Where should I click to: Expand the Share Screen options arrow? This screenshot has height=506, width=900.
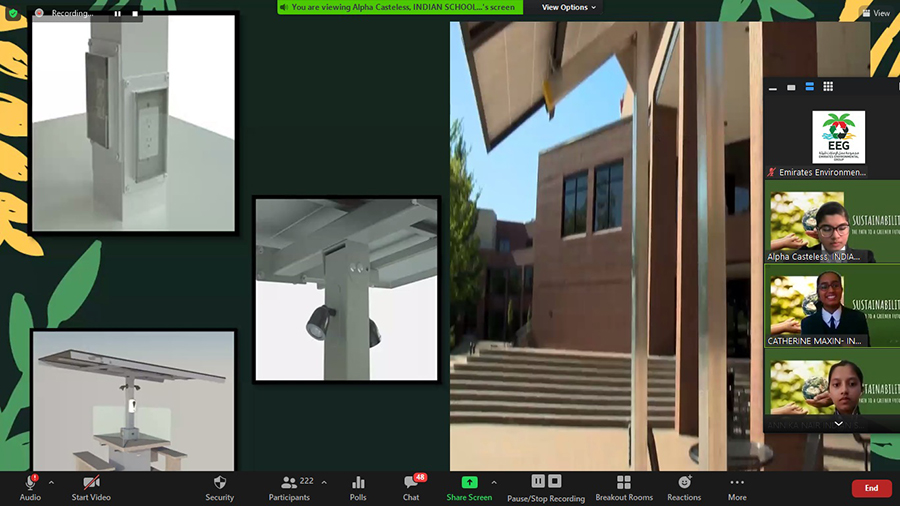[494, 482]
